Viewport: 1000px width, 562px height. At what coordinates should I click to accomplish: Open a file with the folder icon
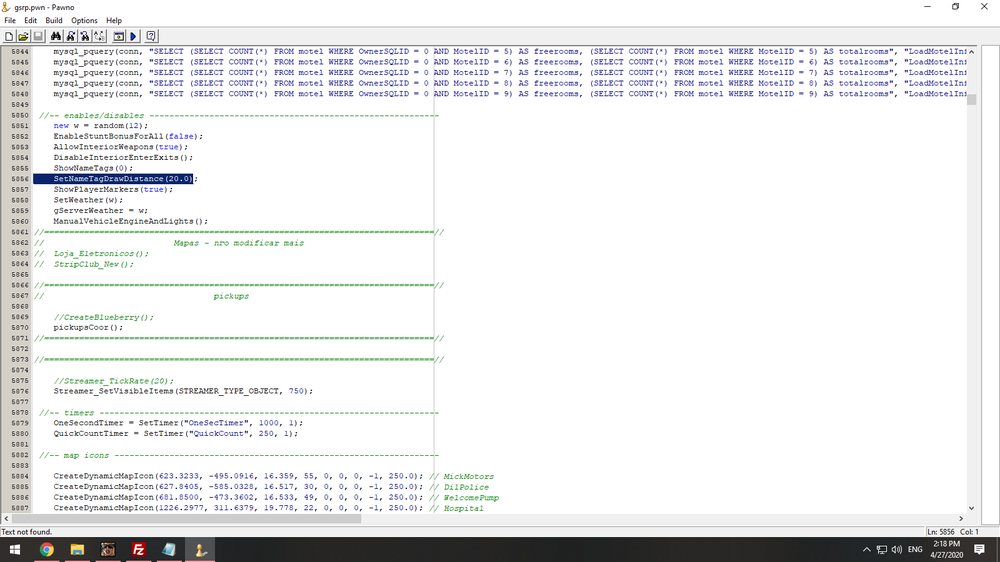point(23,36)
